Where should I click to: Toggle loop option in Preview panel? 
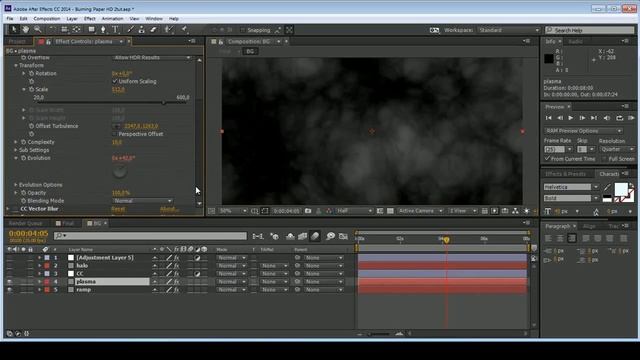click(x=620, y=118)
